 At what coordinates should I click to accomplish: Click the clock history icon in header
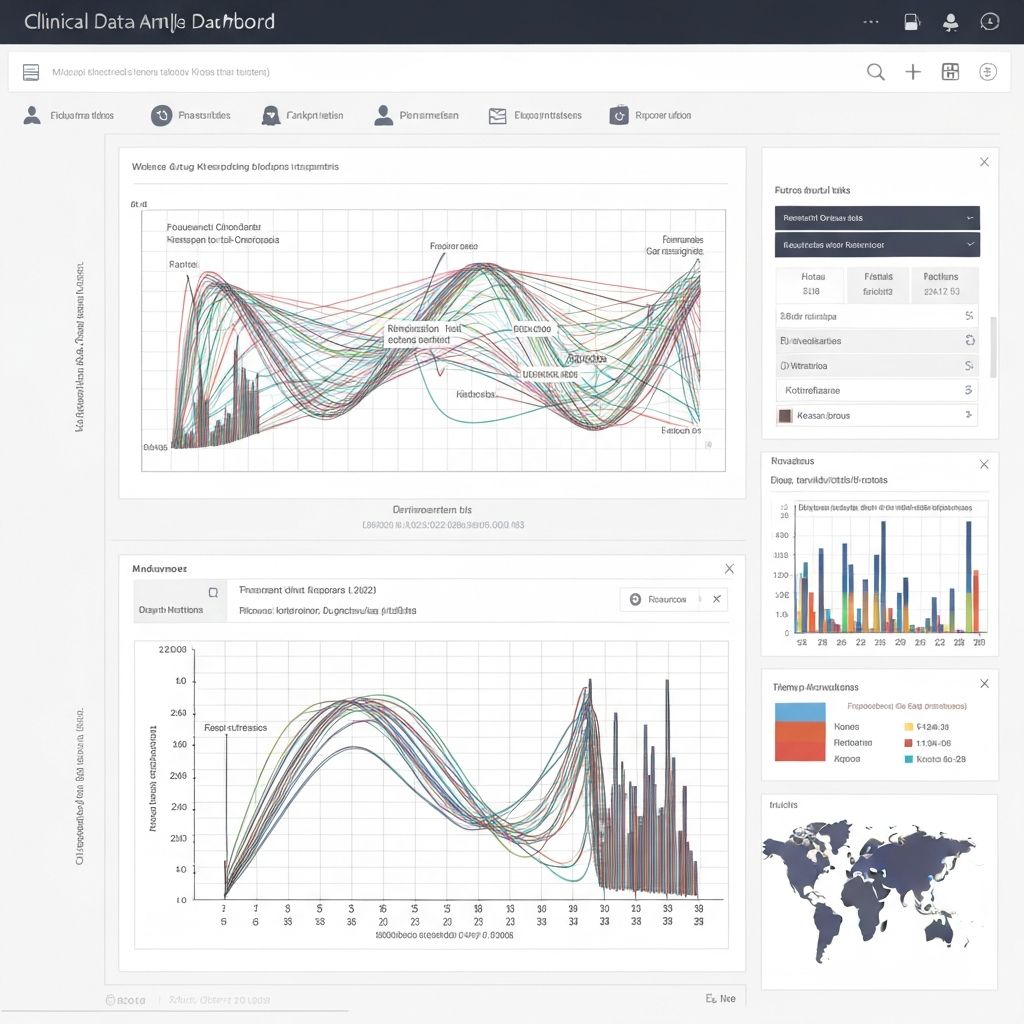coord(989,22)
